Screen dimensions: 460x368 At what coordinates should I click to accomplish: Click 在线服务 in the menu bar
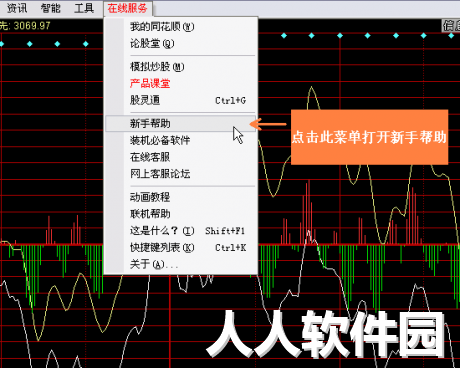point(127,8)
